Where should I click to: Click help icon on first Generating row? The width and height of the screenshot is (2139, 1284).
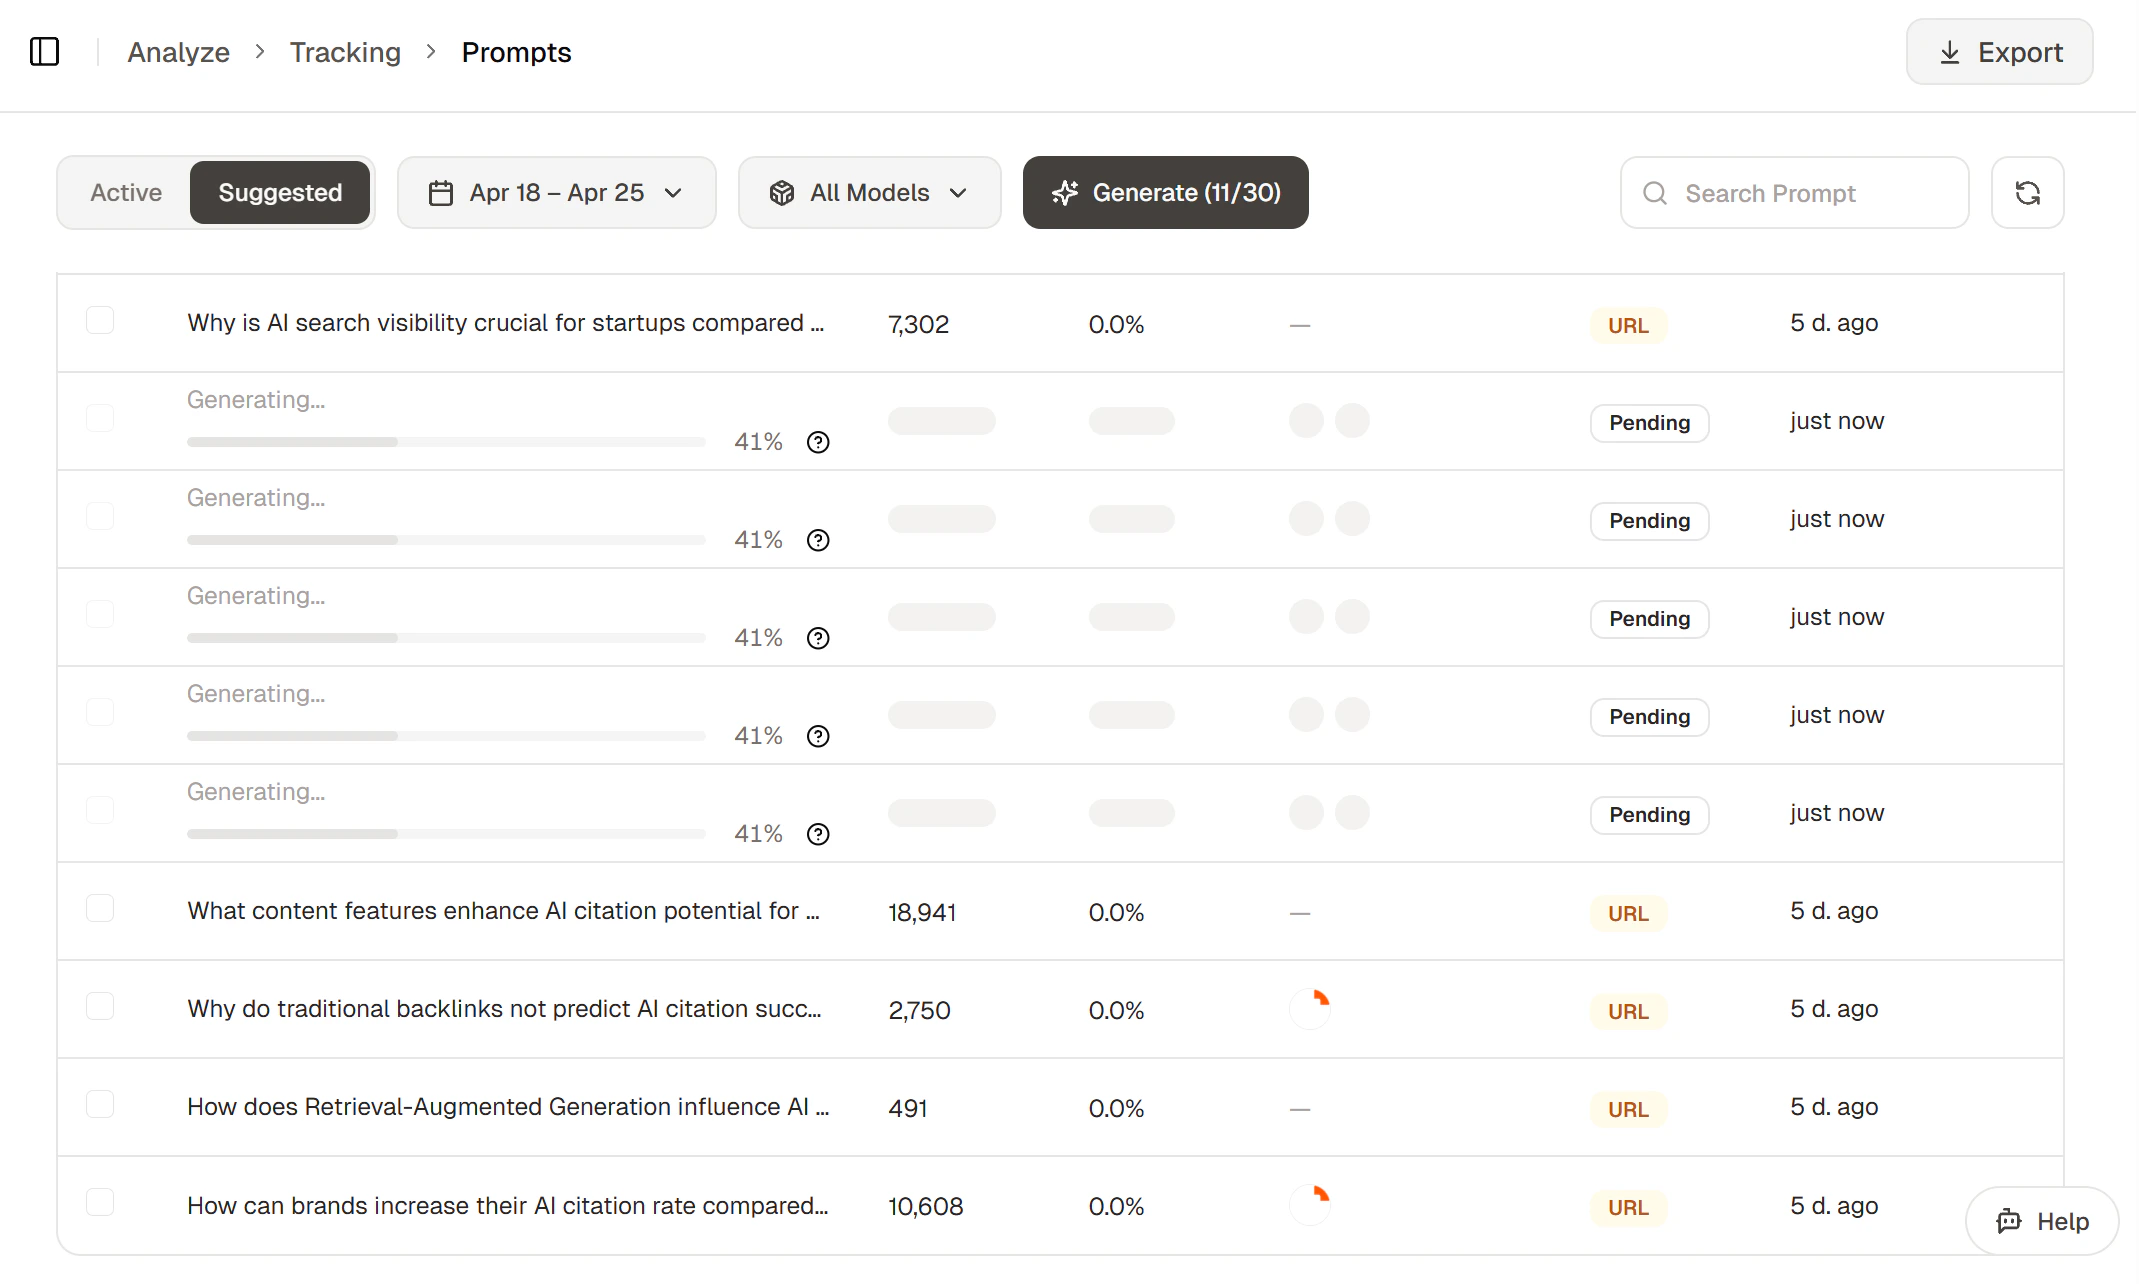tap(818, 442)
